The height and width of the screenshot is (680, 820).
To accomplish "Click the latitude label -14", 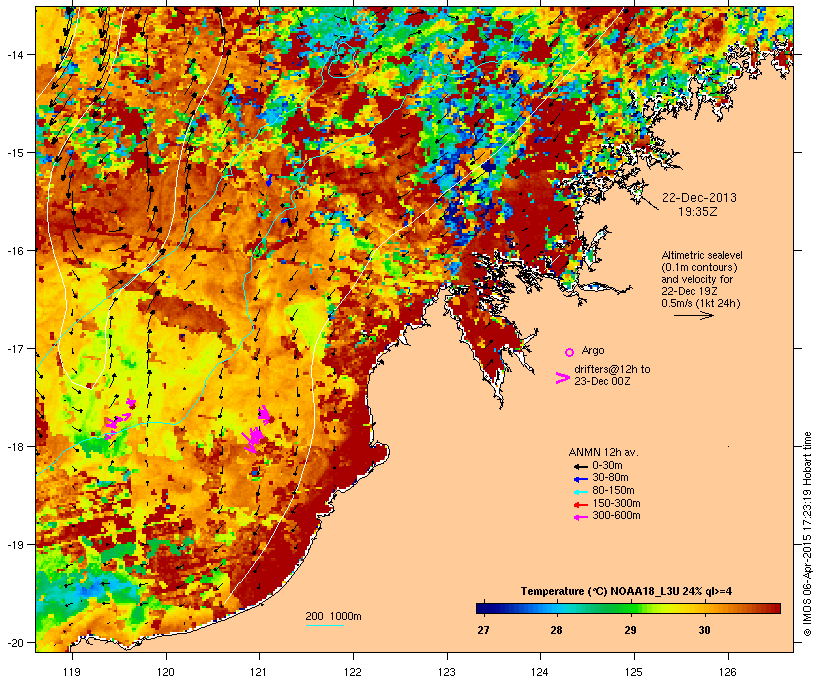I will (x=14, y=55).
